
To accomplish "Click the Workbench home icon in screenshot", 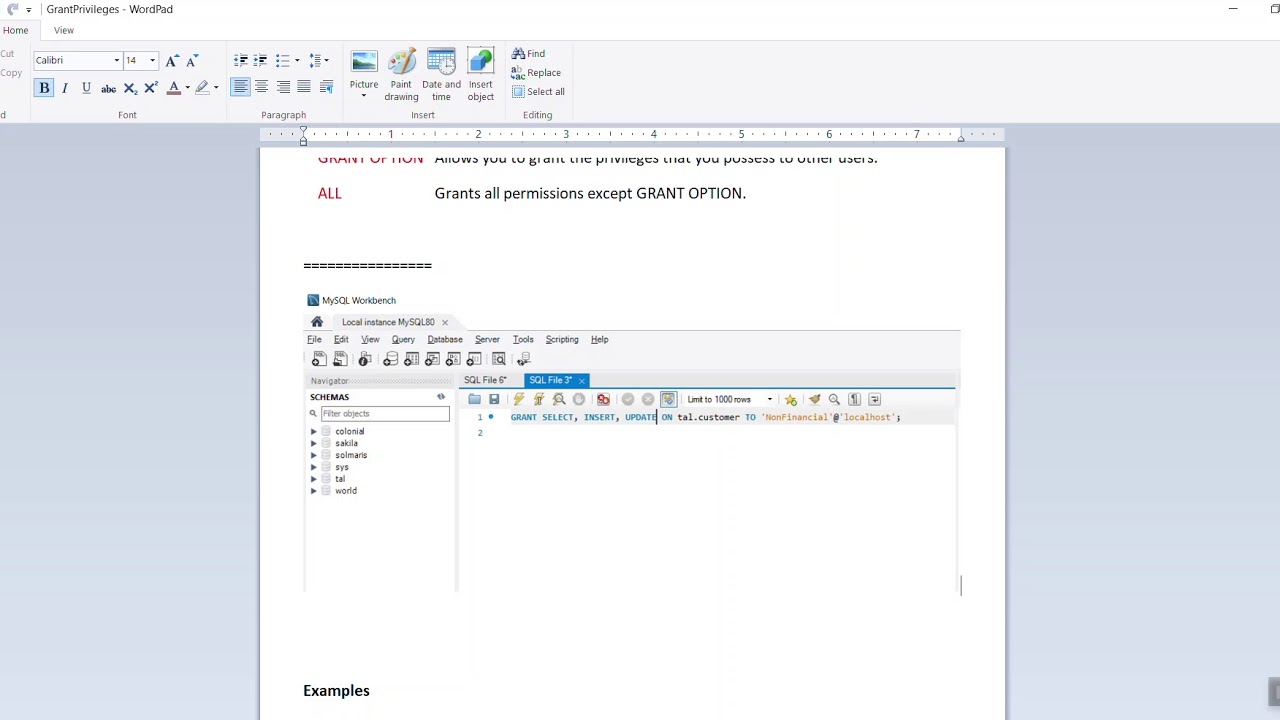I will [x=317, y=322].
